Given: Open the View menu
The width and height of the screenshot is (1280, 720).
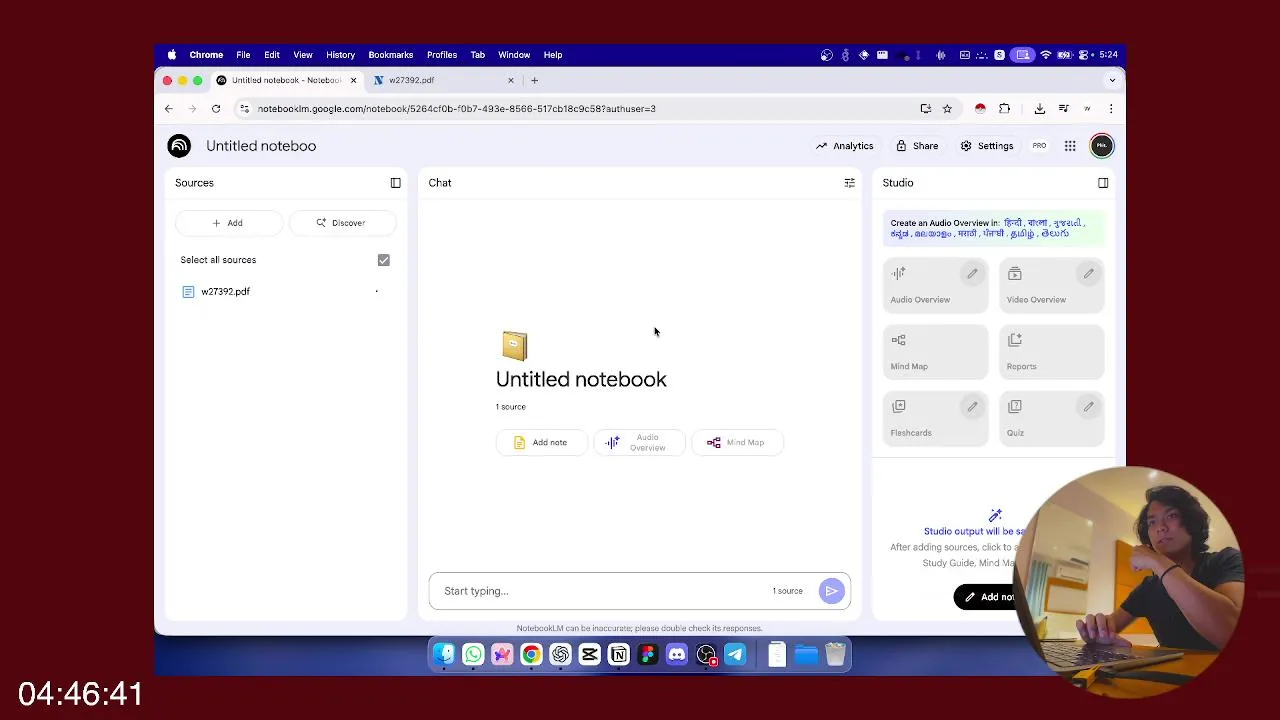Looking at the screenshot, I should 303,55.
